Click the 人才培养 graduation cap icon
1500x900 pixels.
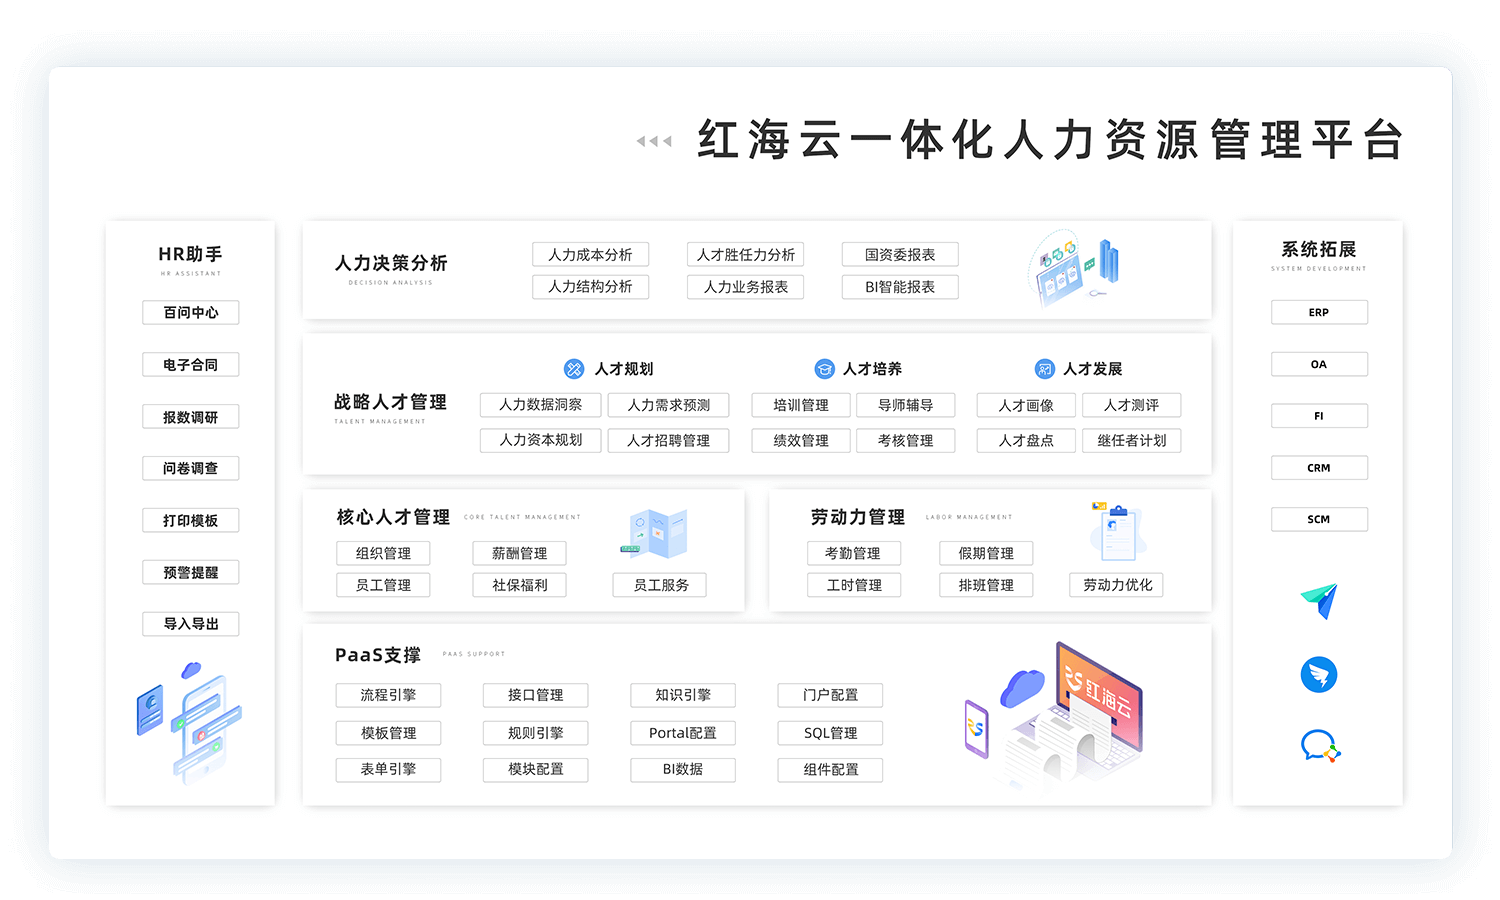point(824,369)
